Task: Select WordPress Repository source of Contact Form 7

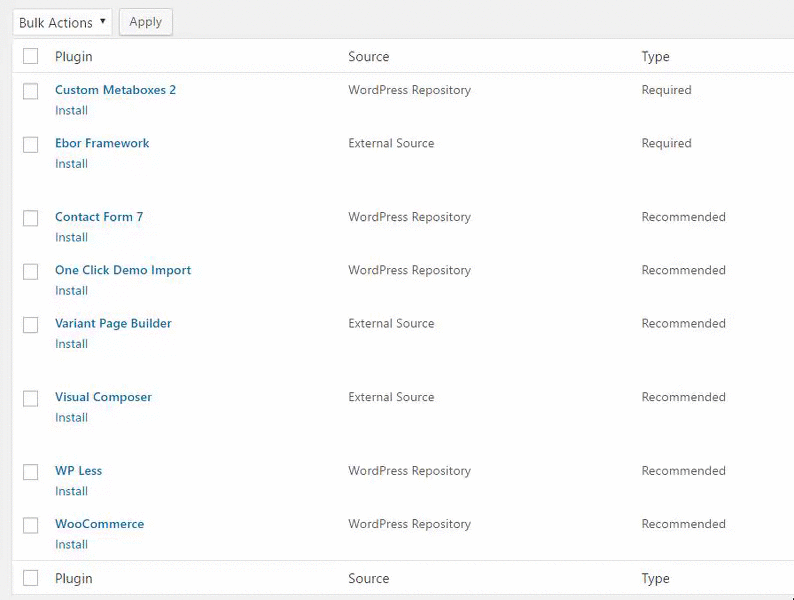Action: (x=410, y=217)
